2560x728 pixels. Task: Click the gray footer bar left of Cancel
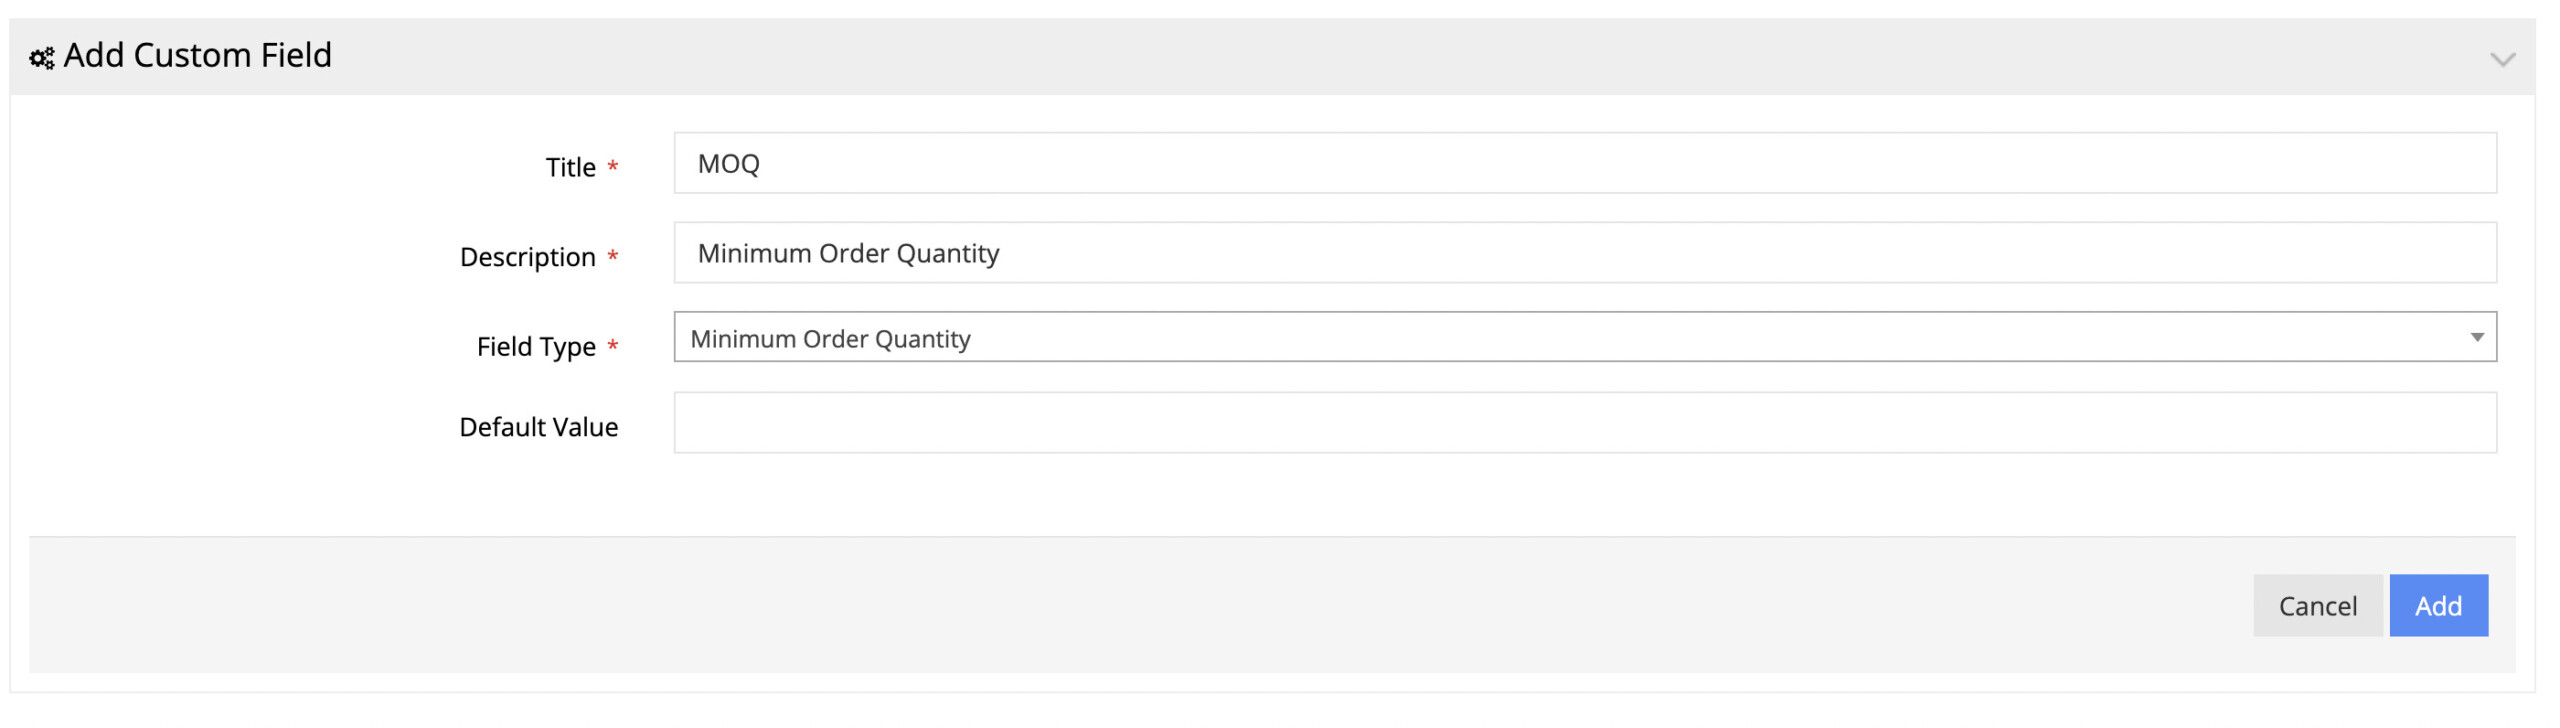click(1140, 605)
